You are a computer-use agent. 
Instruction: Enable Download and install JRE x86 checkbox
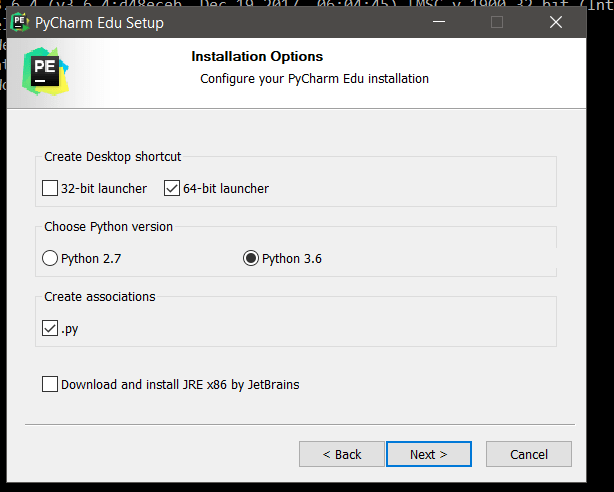click(x=50, y=384)
